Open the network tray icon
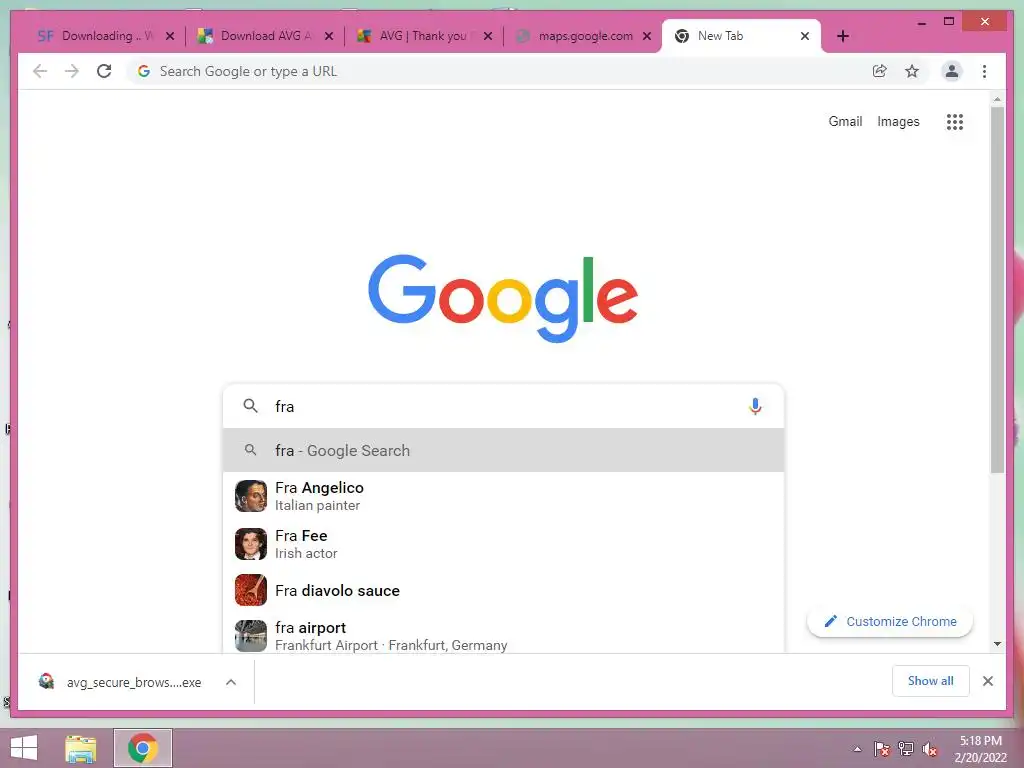 click(x=906, y=749)
